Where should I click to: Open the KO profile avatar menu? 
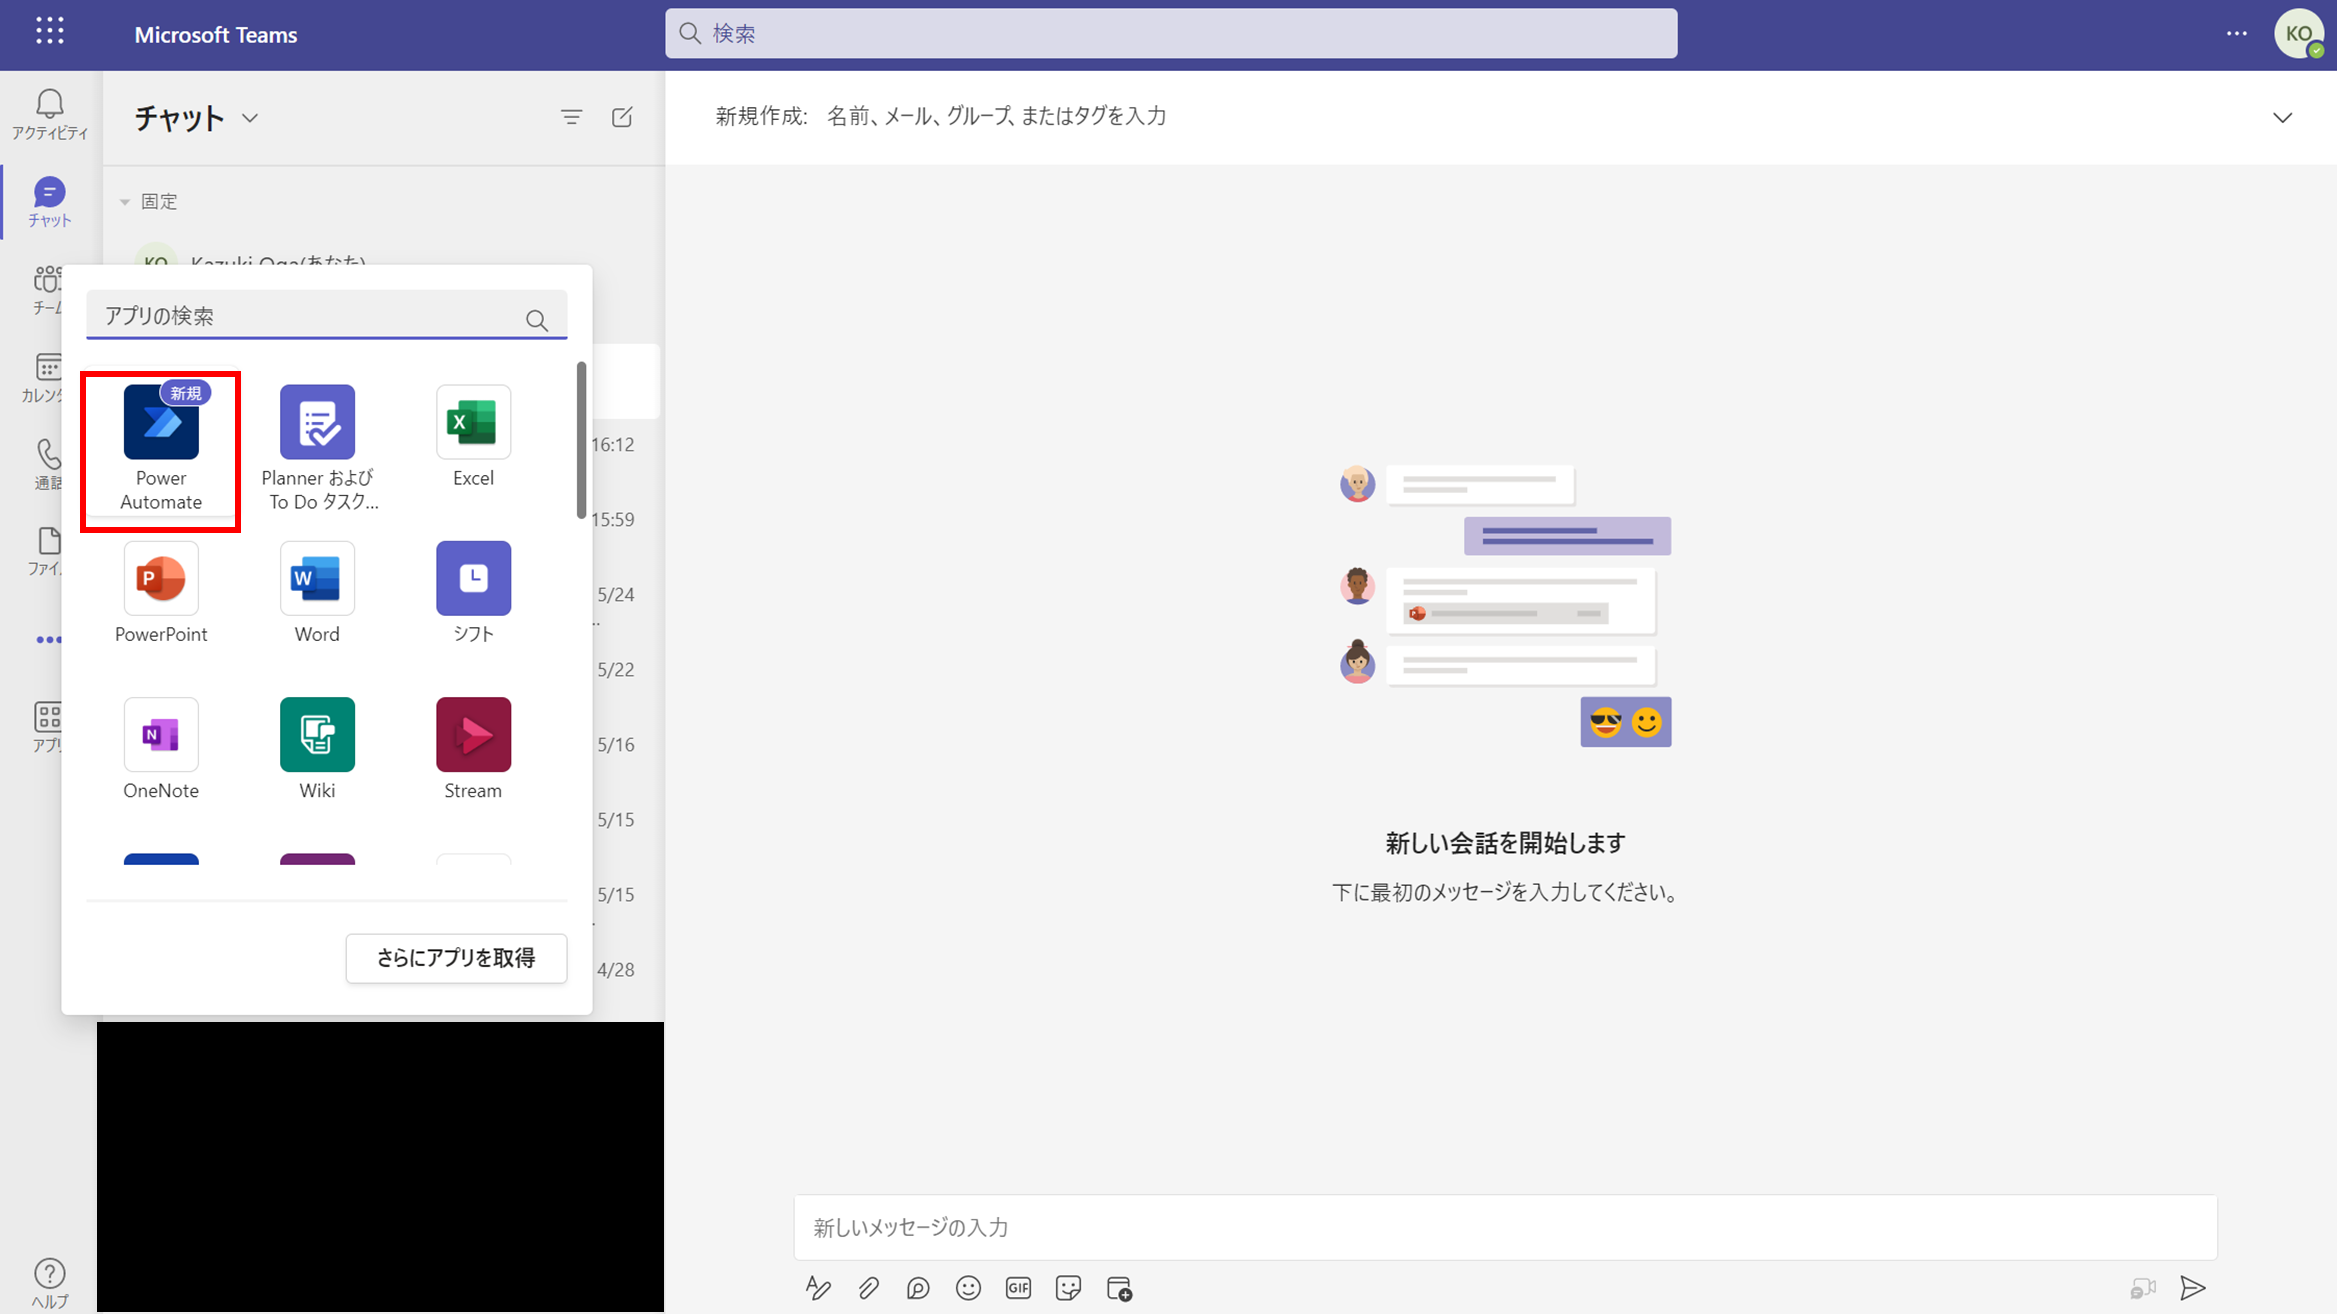2299,34
